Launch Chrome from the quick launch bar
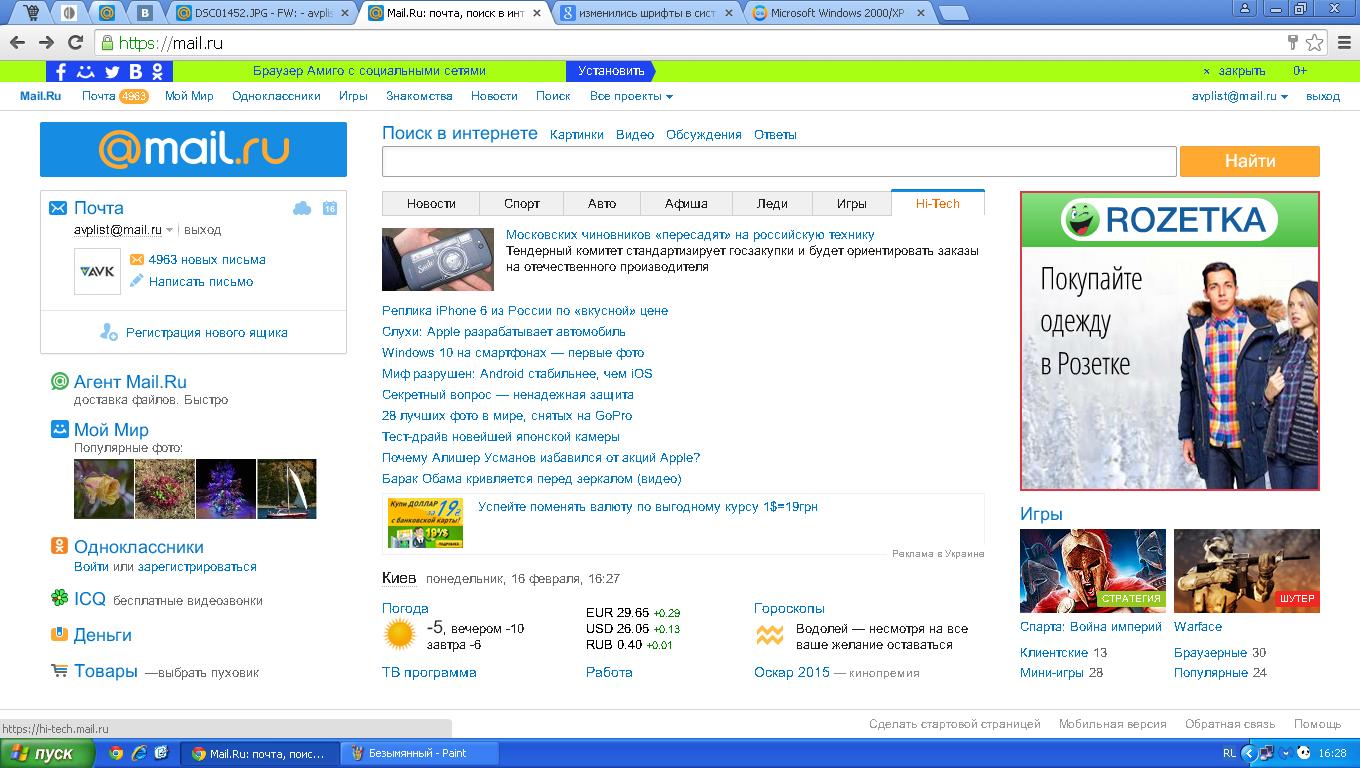 point(116,753)
